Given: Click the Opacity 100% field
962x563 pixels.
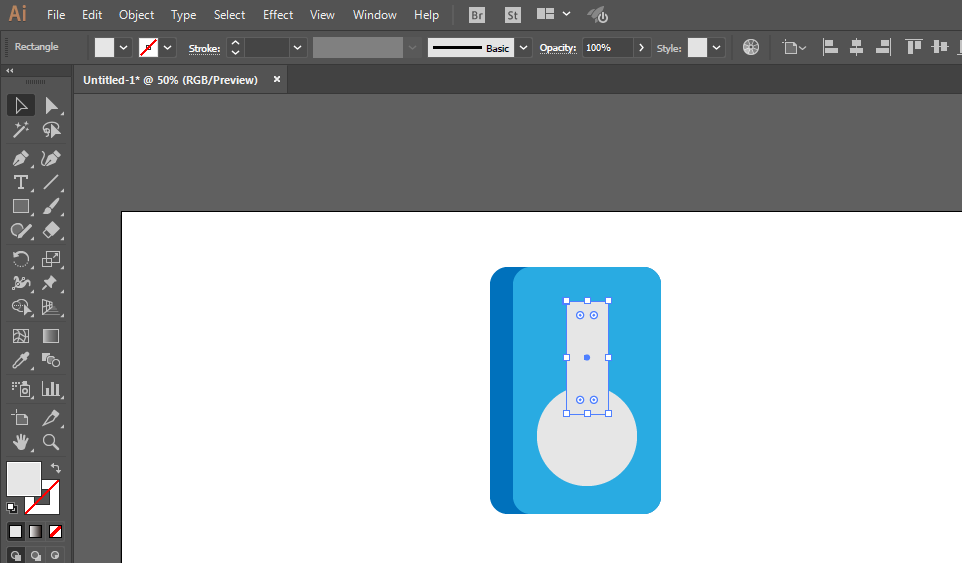Looking at the screenshot, I should coord(607,48).
